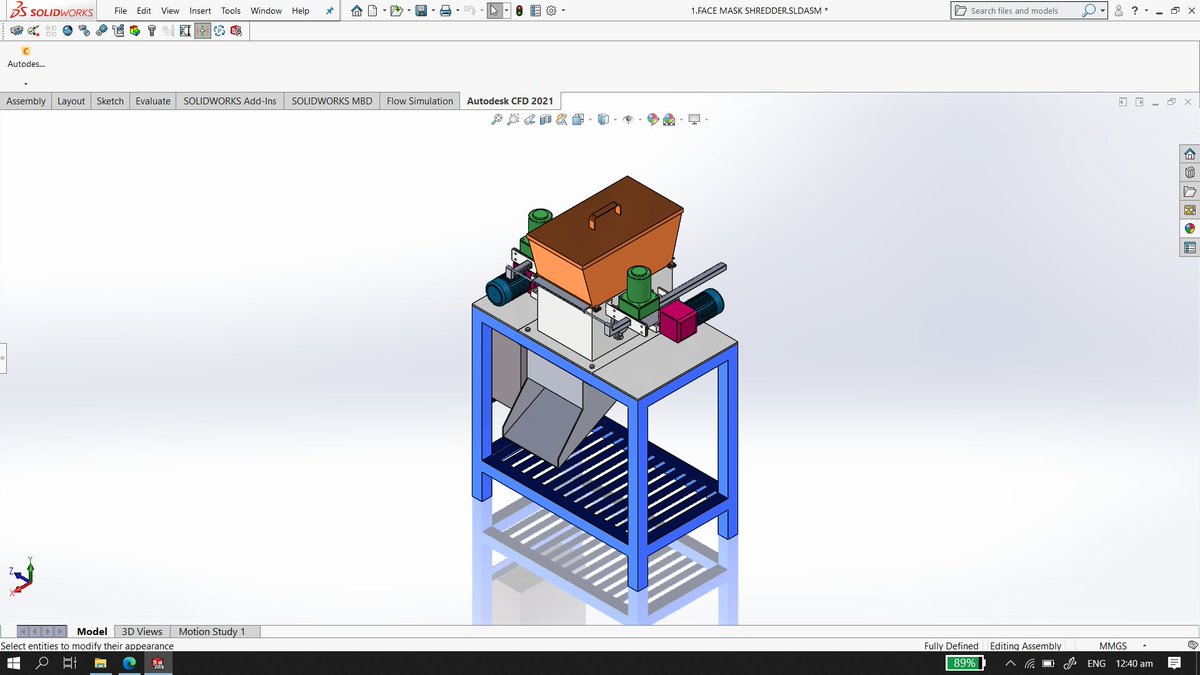Open the Section View icon in heads-up toolbar
This screenshot has height=675, width=1200.
(x=545, y=120)
